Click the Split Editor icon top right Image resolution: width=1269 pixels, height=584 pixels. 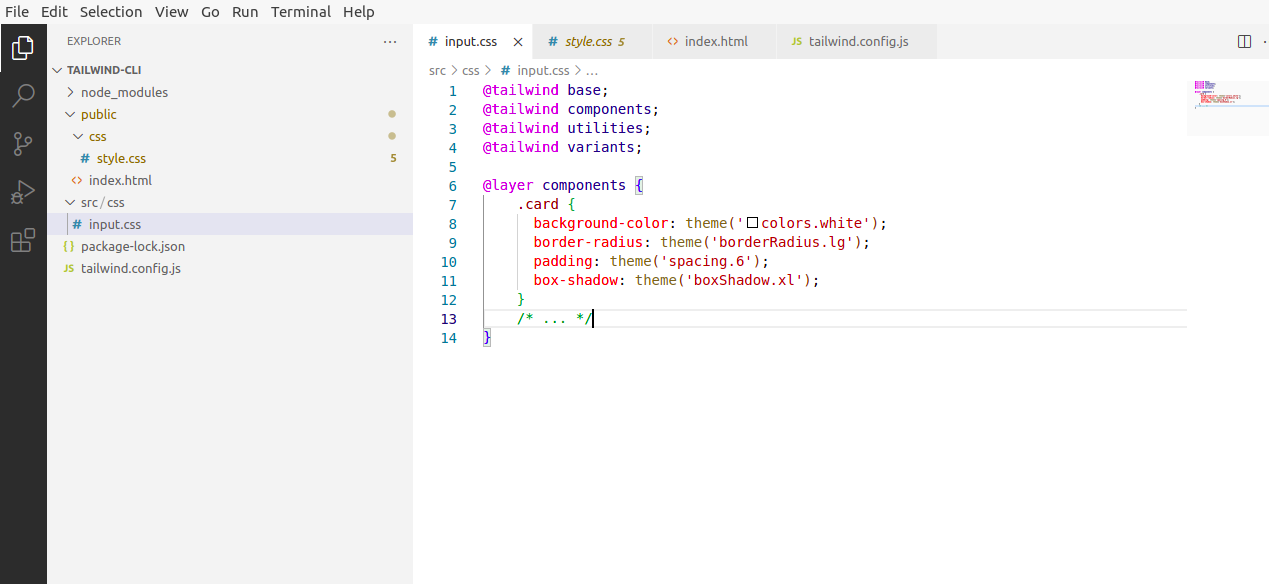pyautogui.click(x=1243, y=41)
